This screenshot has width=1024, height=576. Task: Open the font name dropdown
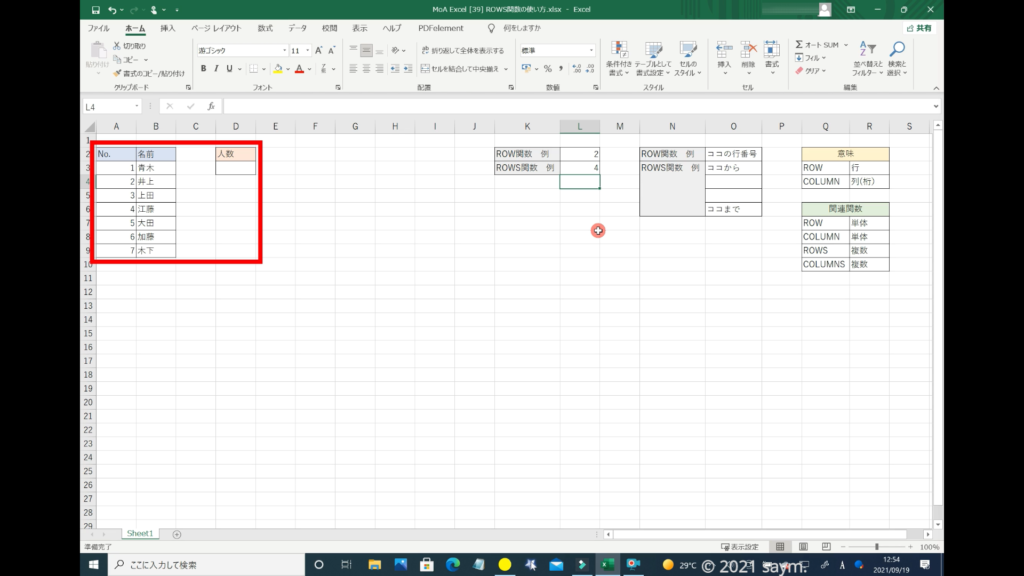[283, 50]
